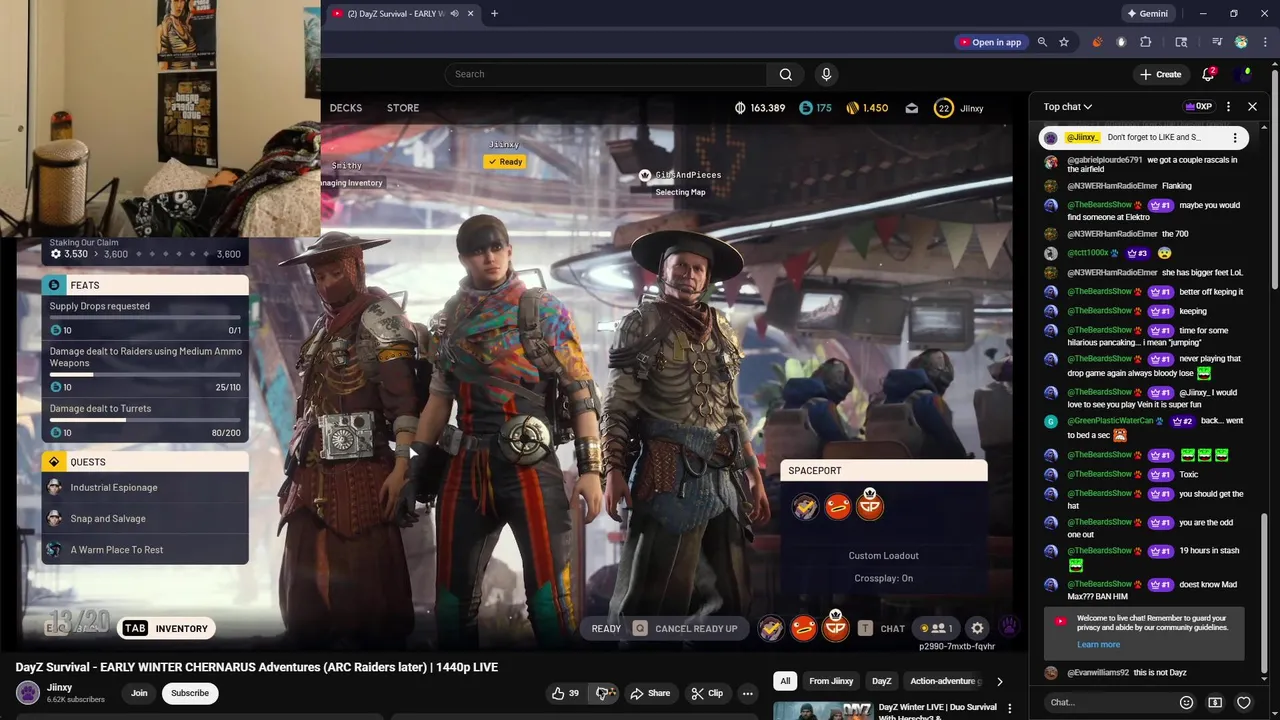Click the paw watermark channel logo
The width and height of the screenshot is (1280, 720).
point(1009,627)
